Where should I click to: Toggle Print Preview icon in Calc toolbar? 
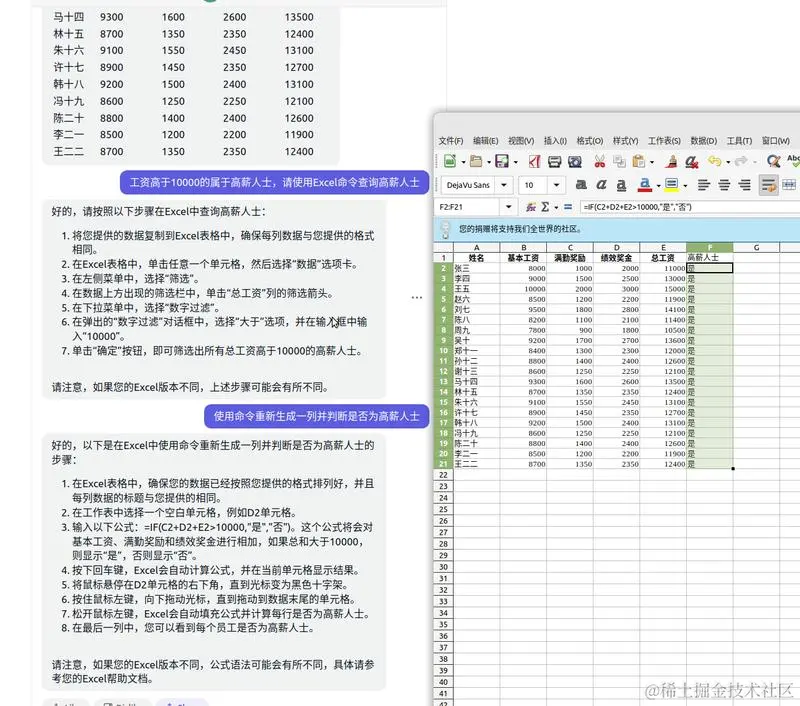pos(575,162)
